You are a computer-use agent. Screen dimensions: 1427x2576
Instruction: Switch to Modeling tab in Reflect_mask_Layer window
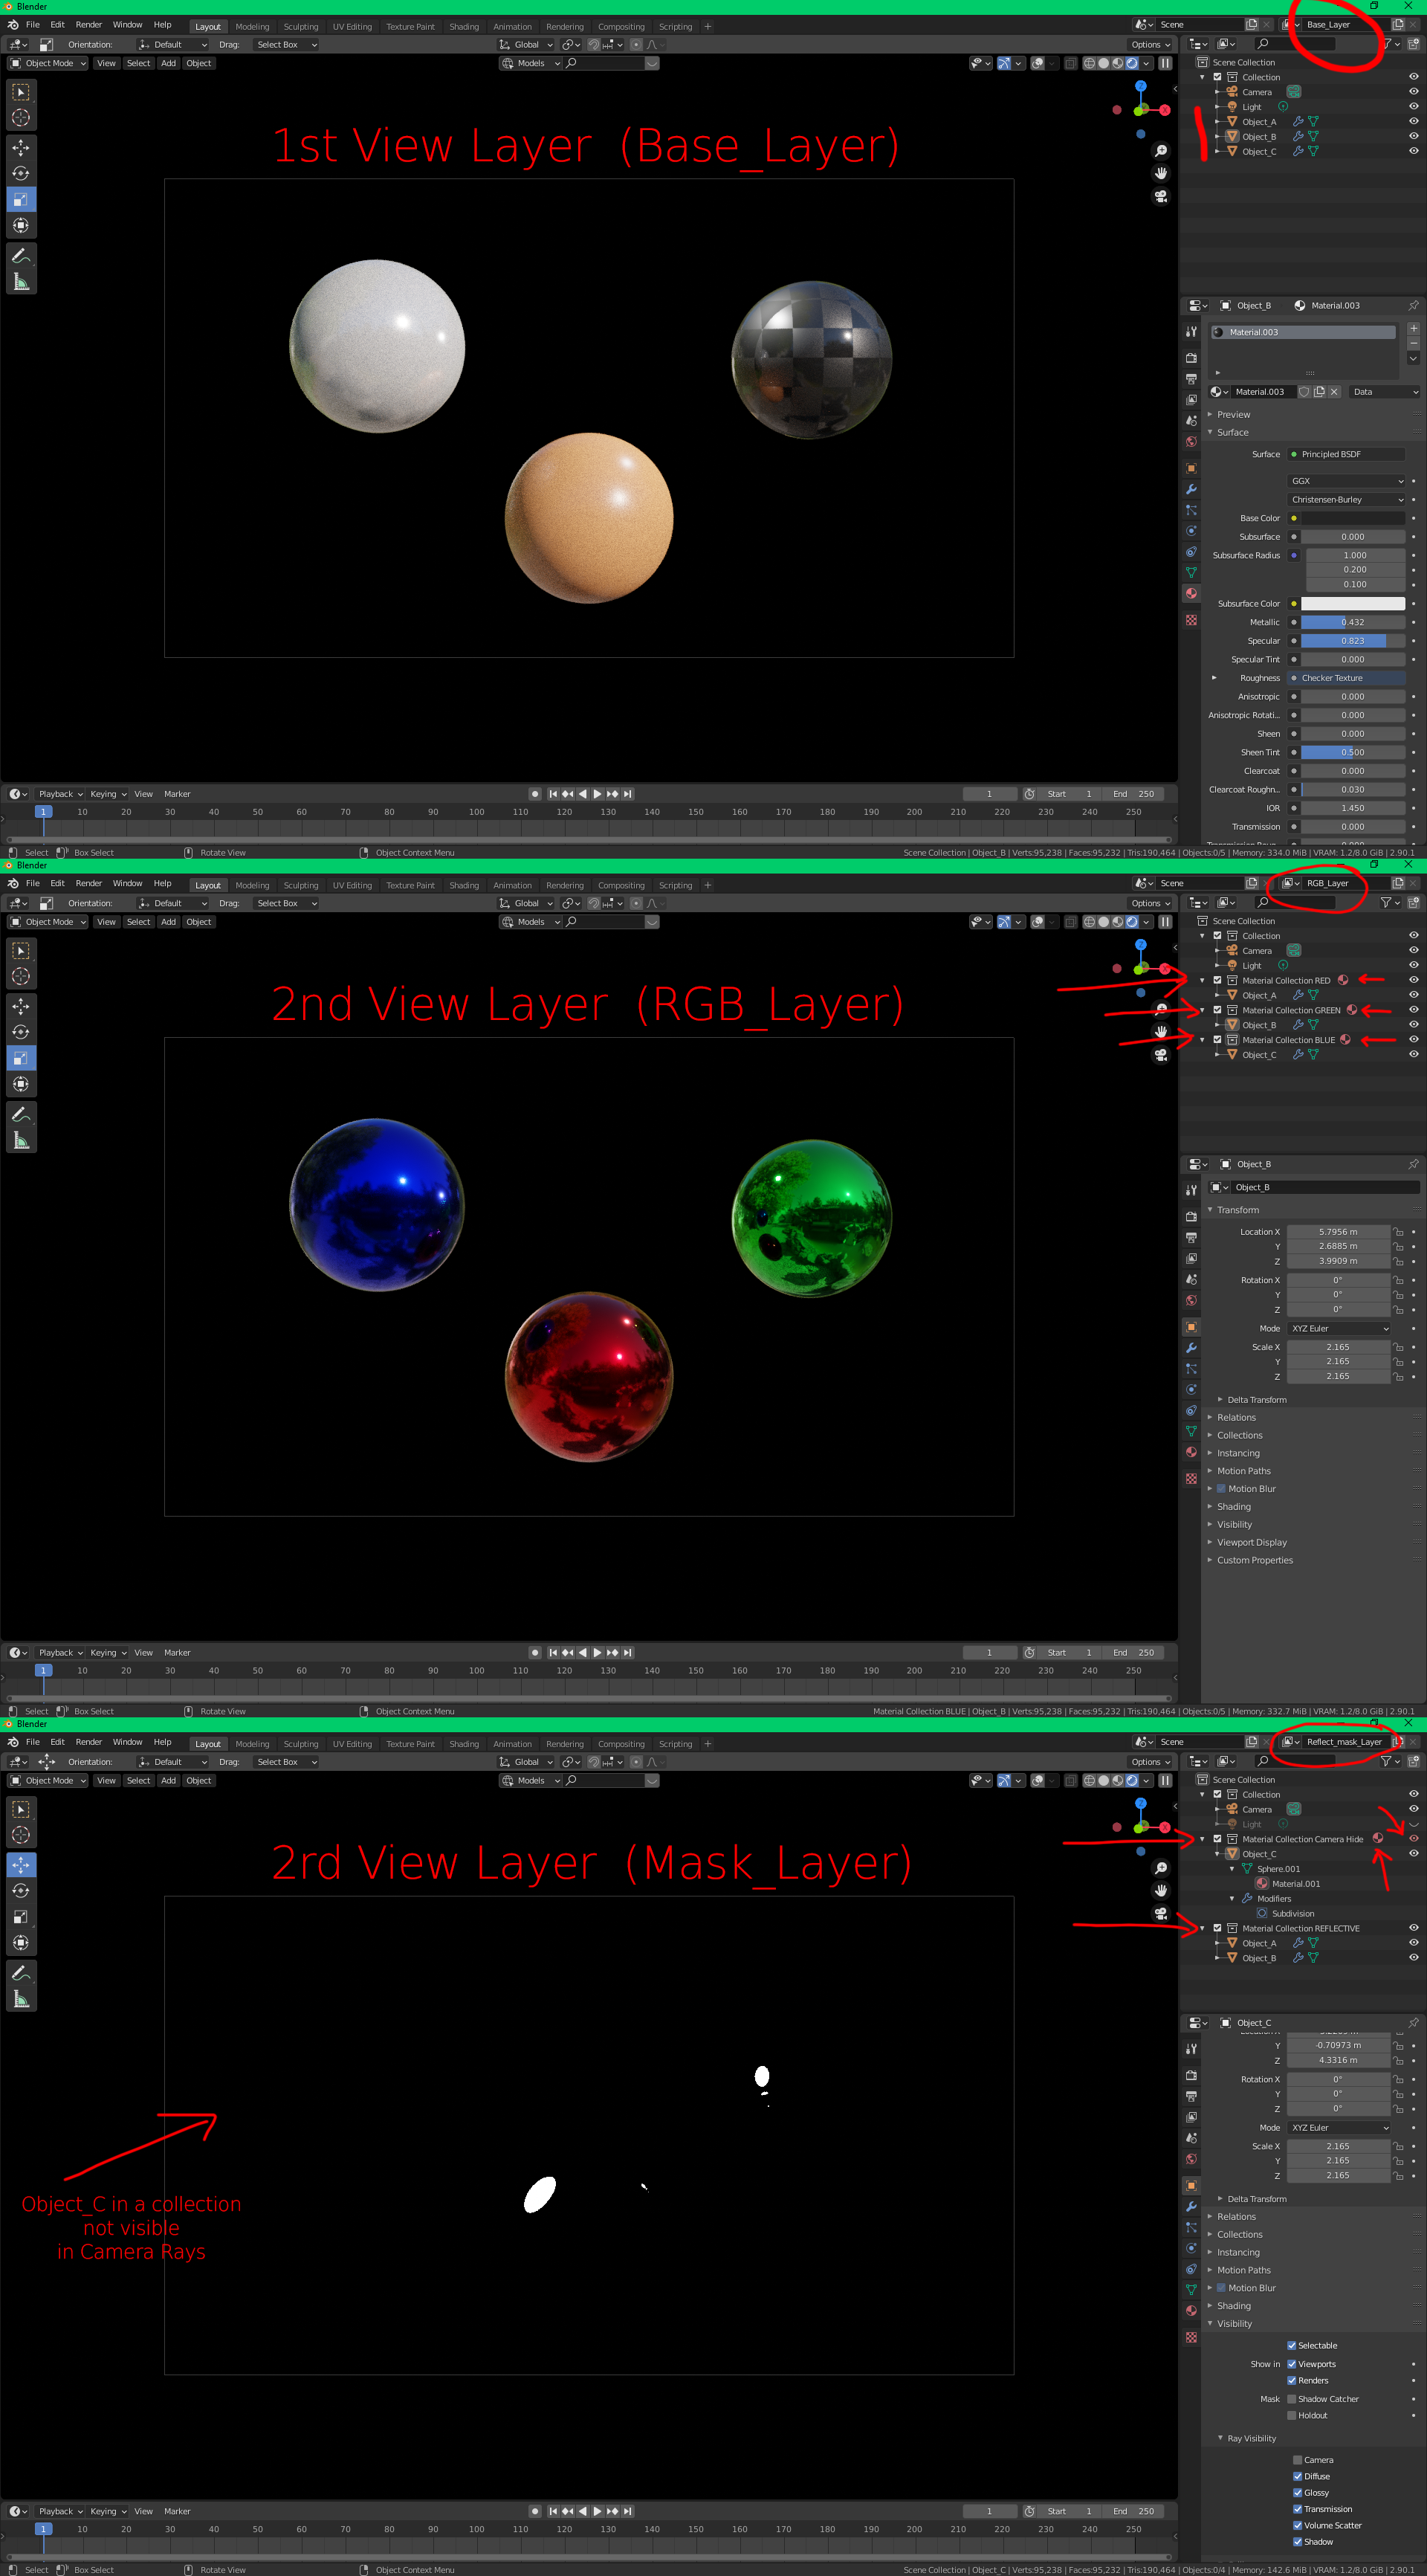[x=252, y=1745]
